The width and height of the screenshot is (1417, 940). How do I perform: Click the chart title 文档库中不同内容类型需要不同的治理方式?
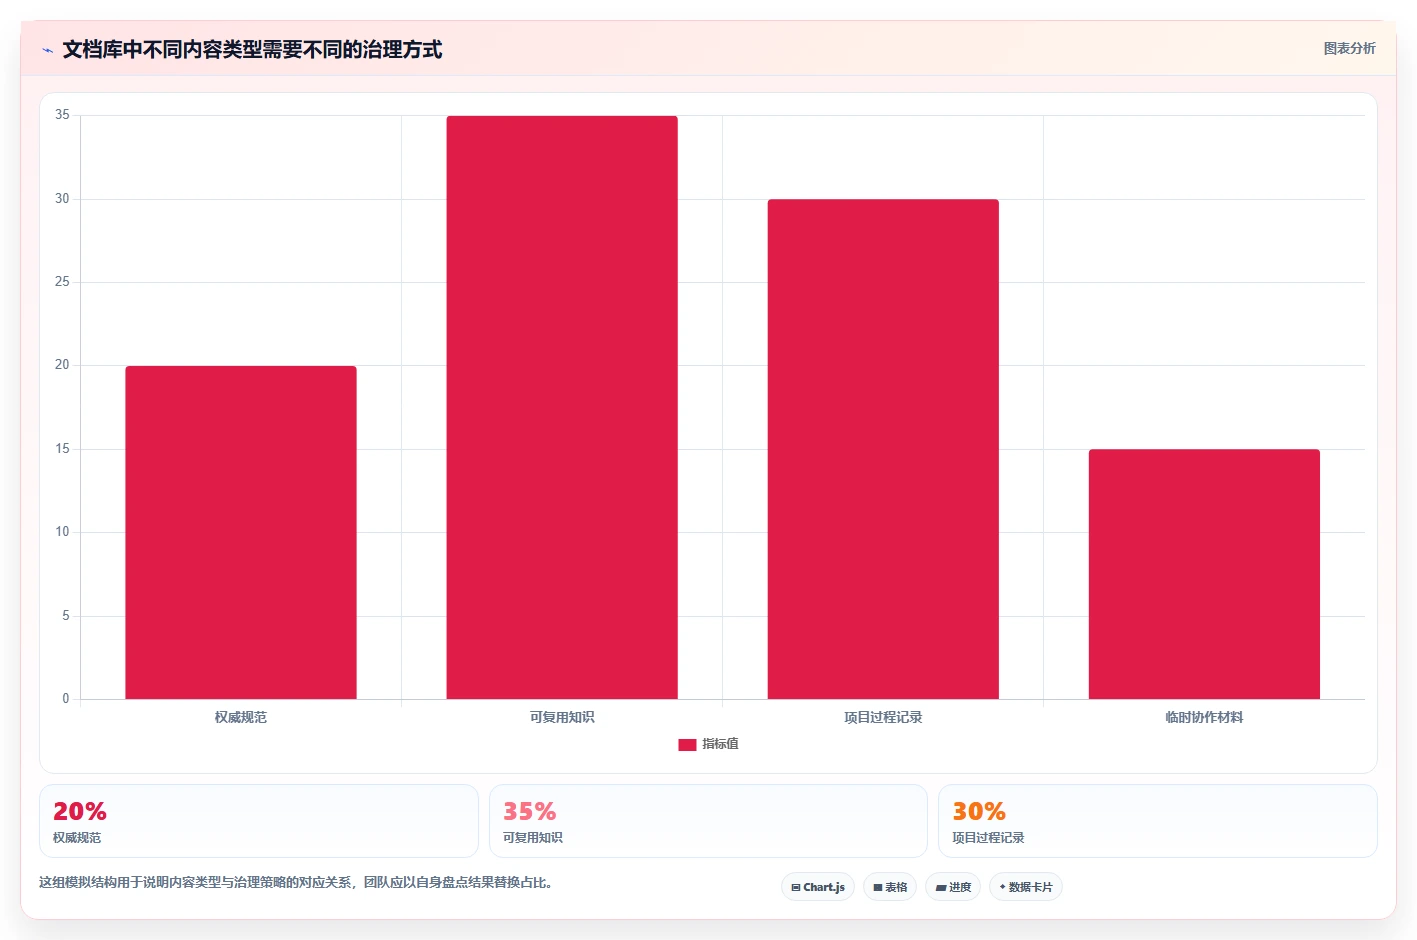252,50
